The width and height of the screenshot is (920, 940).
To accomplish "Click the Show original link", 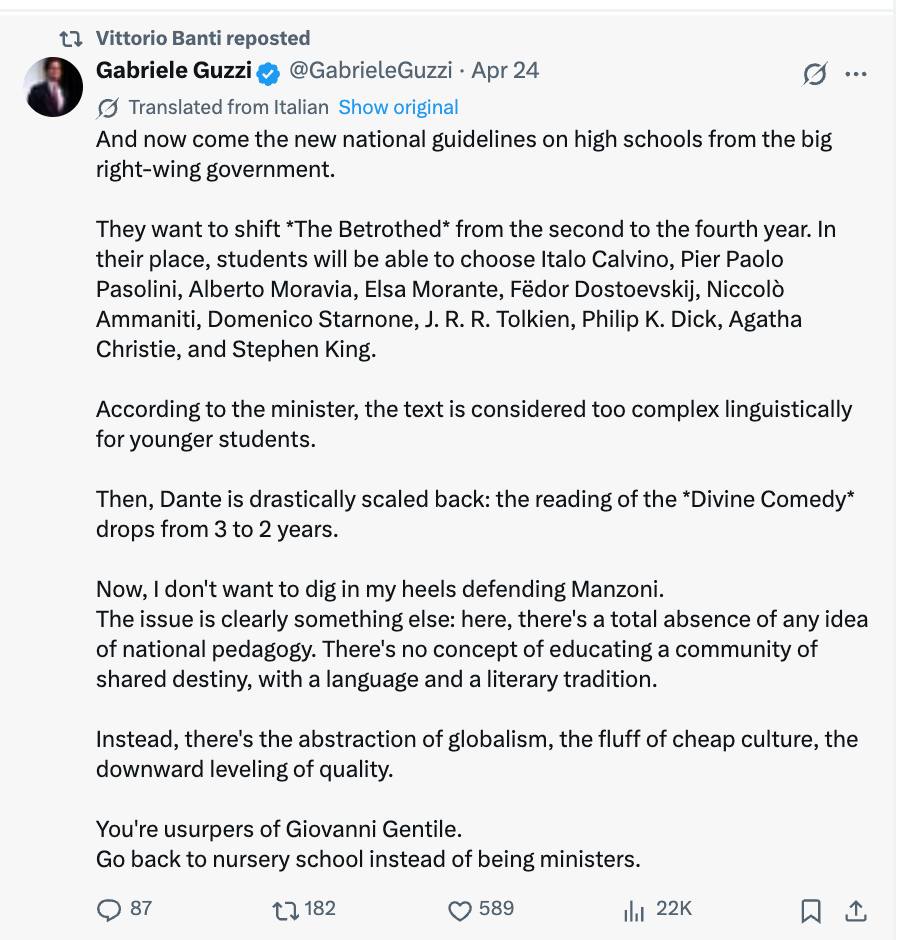I will point(398,107).
